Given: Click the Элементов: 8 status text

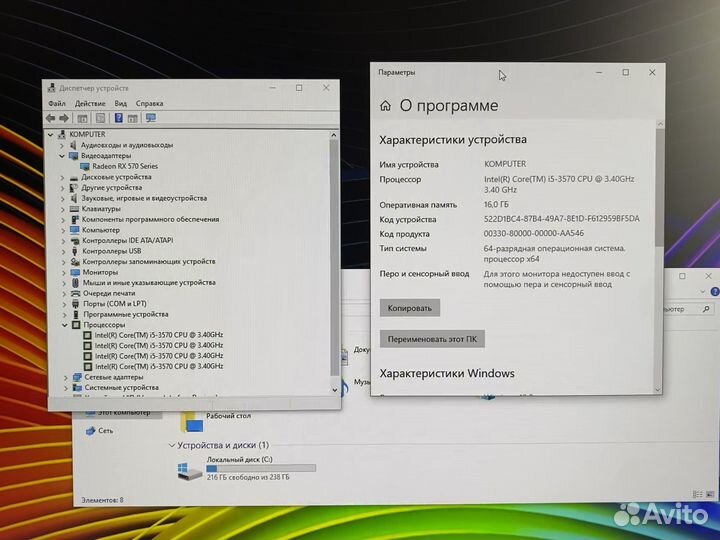Looking at the screenshot, I should [x=102, y=500].
